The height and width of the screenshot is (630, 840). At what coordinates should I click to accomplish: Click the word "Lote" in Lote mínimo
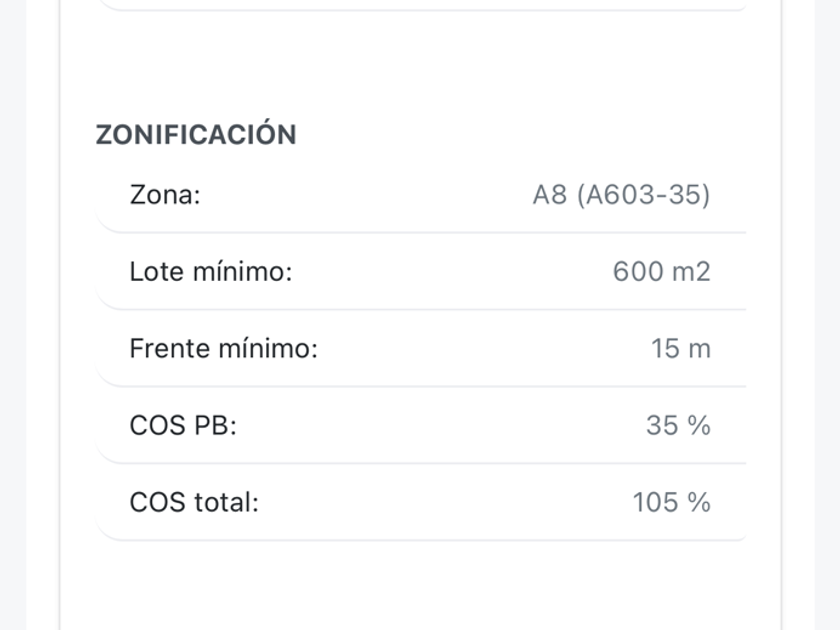click(157, 271)
